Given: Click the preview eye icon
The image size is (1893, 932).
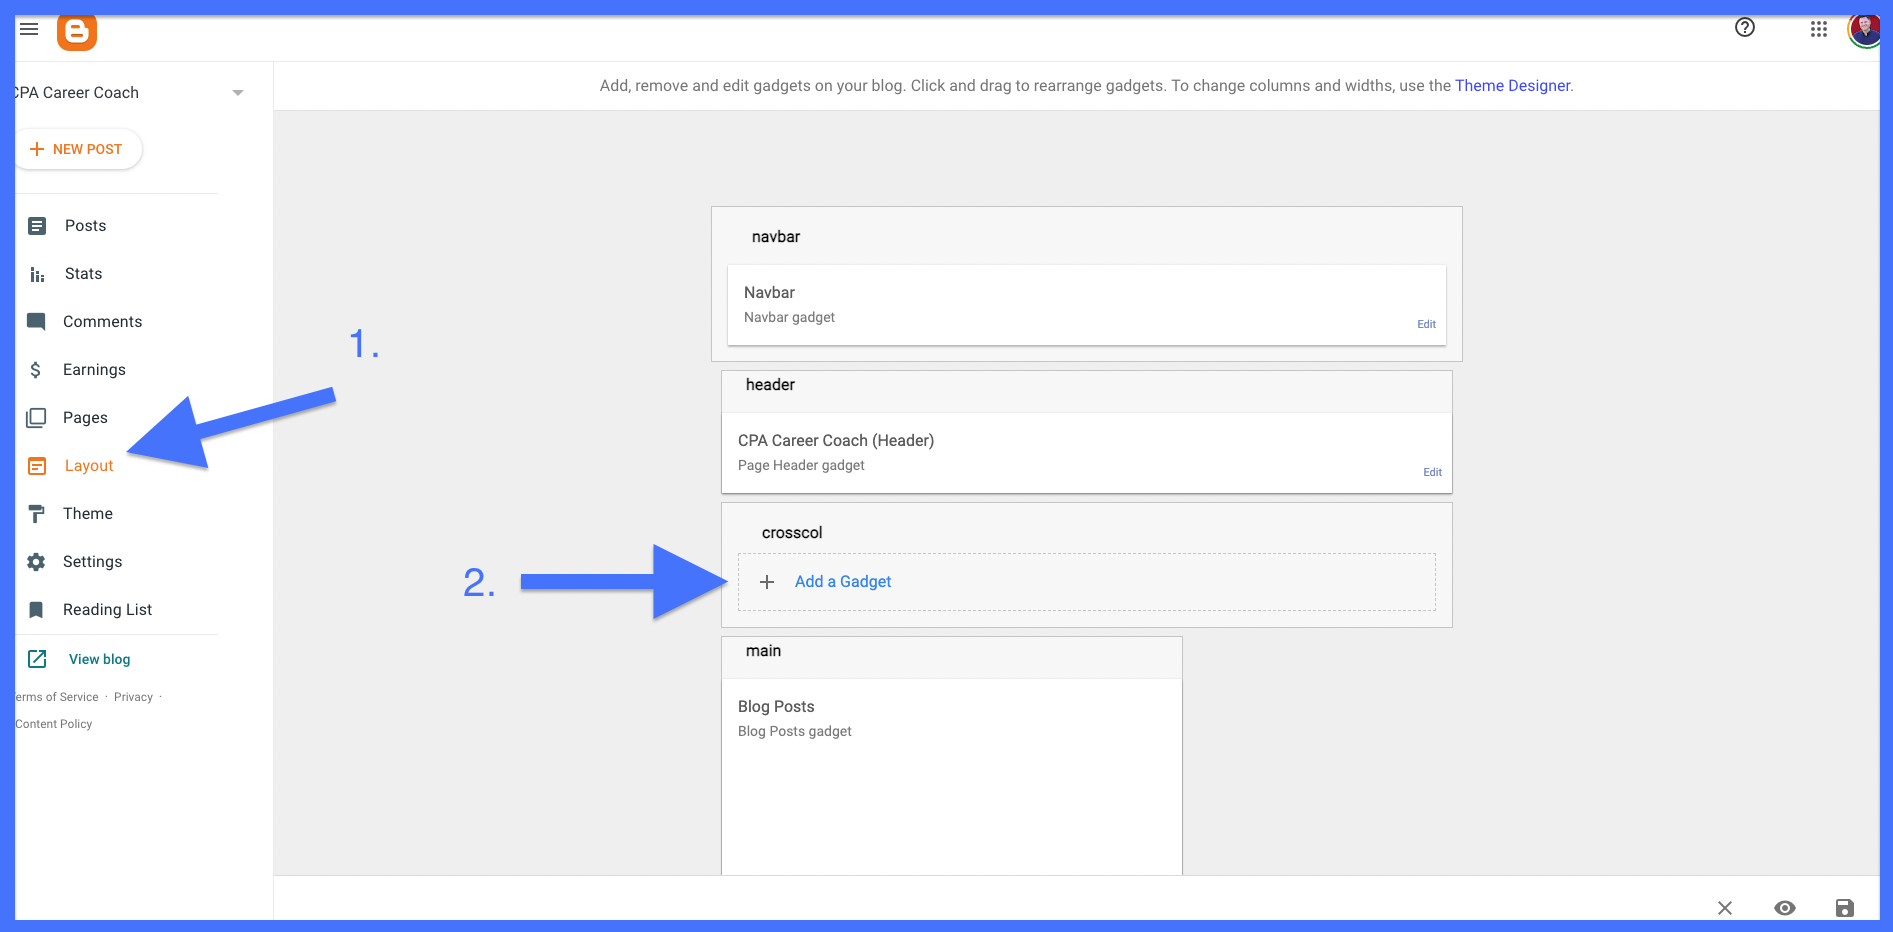Looking at the screenshot, I should coord(1784,907).
